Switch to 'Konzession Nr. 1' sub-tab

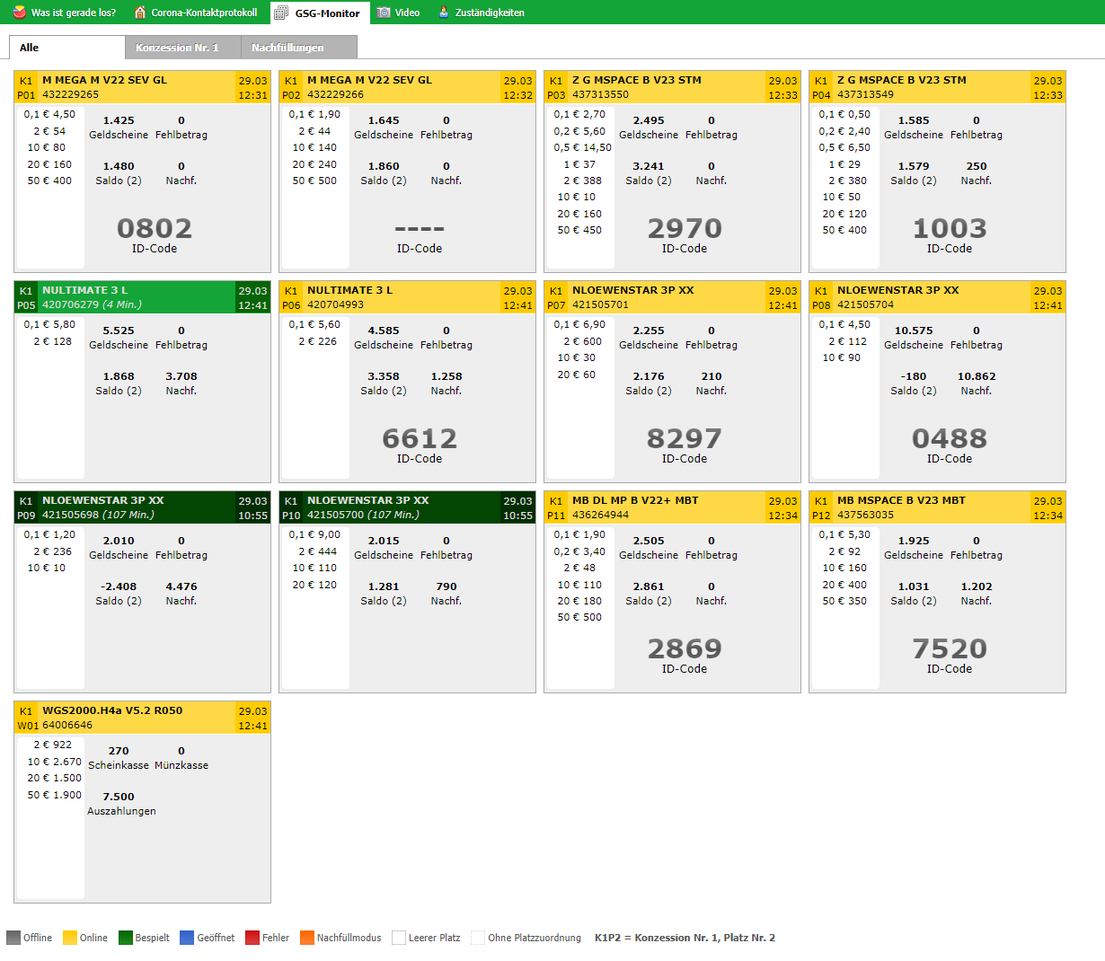click(x=183, y=47)
